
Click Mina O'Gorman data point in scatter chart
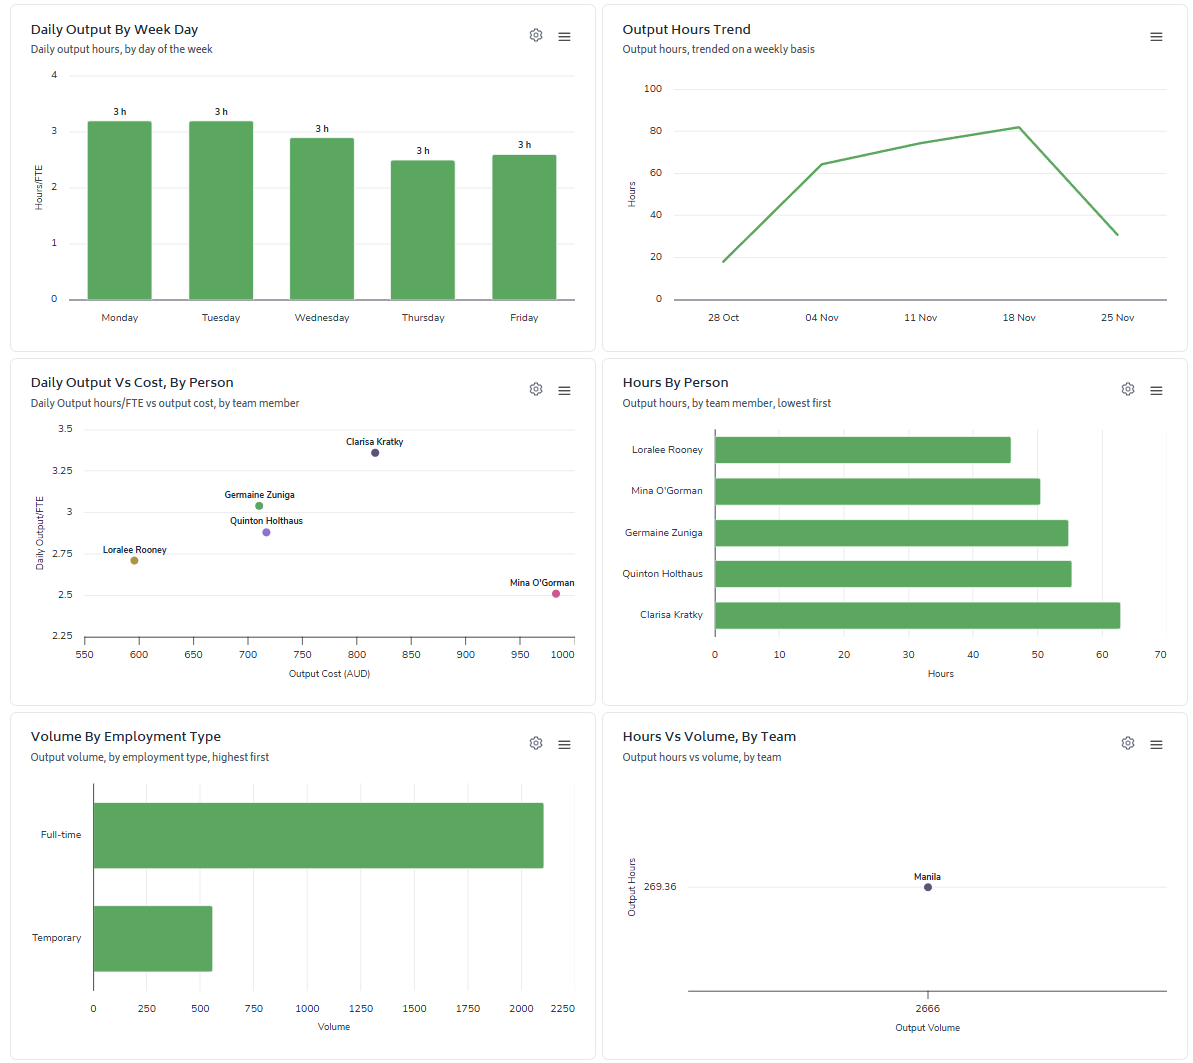coord(555,594)
